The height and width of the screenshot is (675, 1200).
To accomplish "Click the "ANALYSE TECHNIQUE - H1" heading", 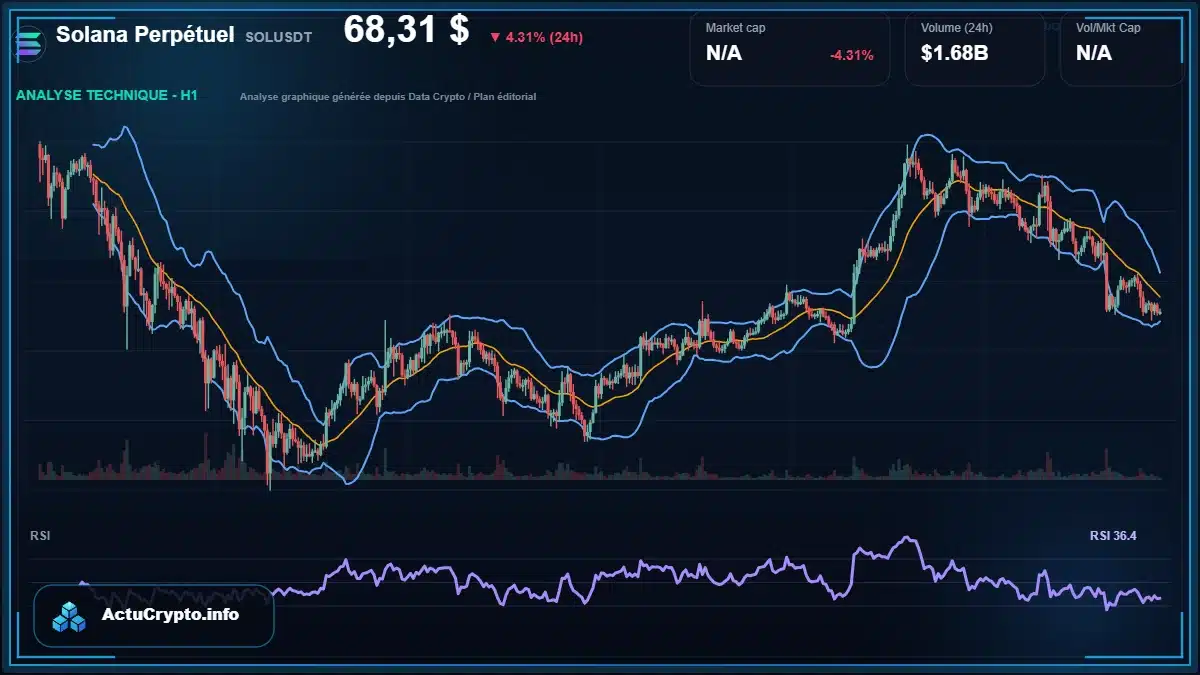I will (x=106, y=96).
